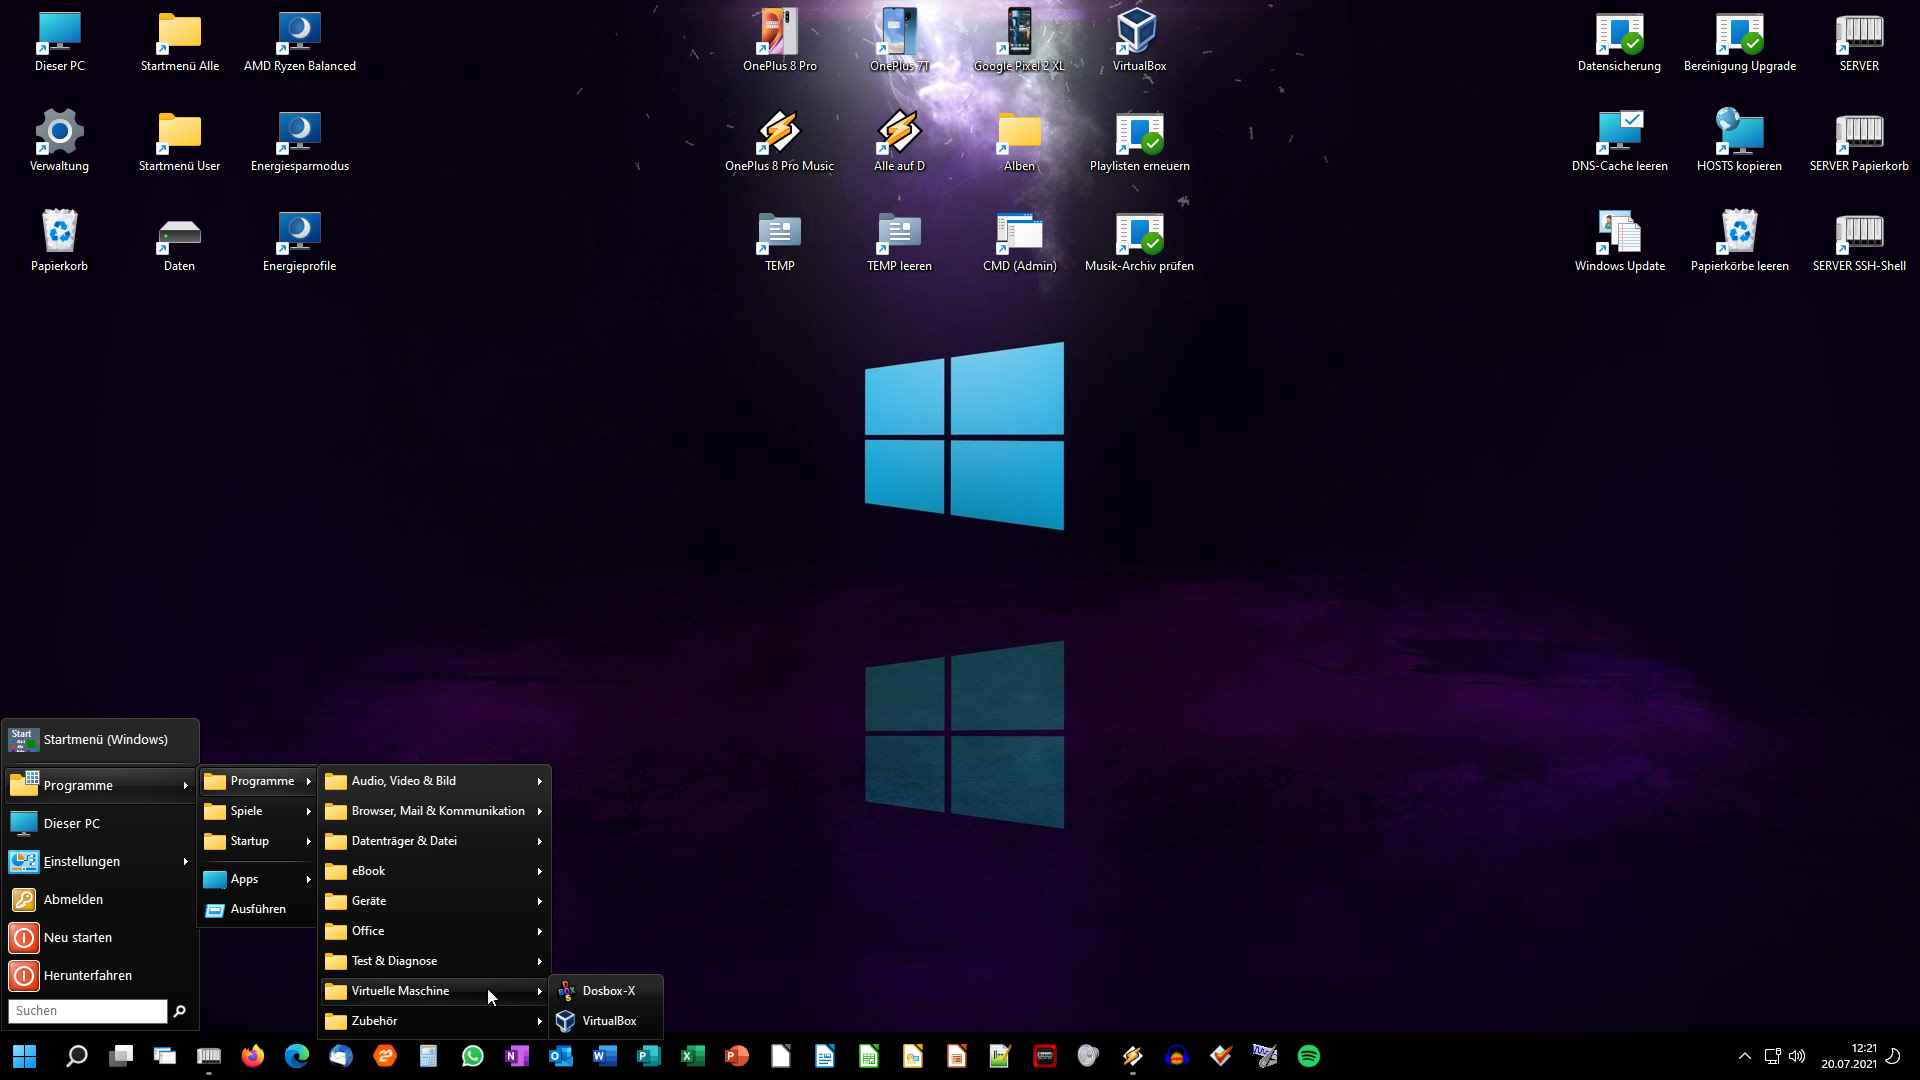
Task: Open the Startup submenu
Action: [x=258, y=841]
